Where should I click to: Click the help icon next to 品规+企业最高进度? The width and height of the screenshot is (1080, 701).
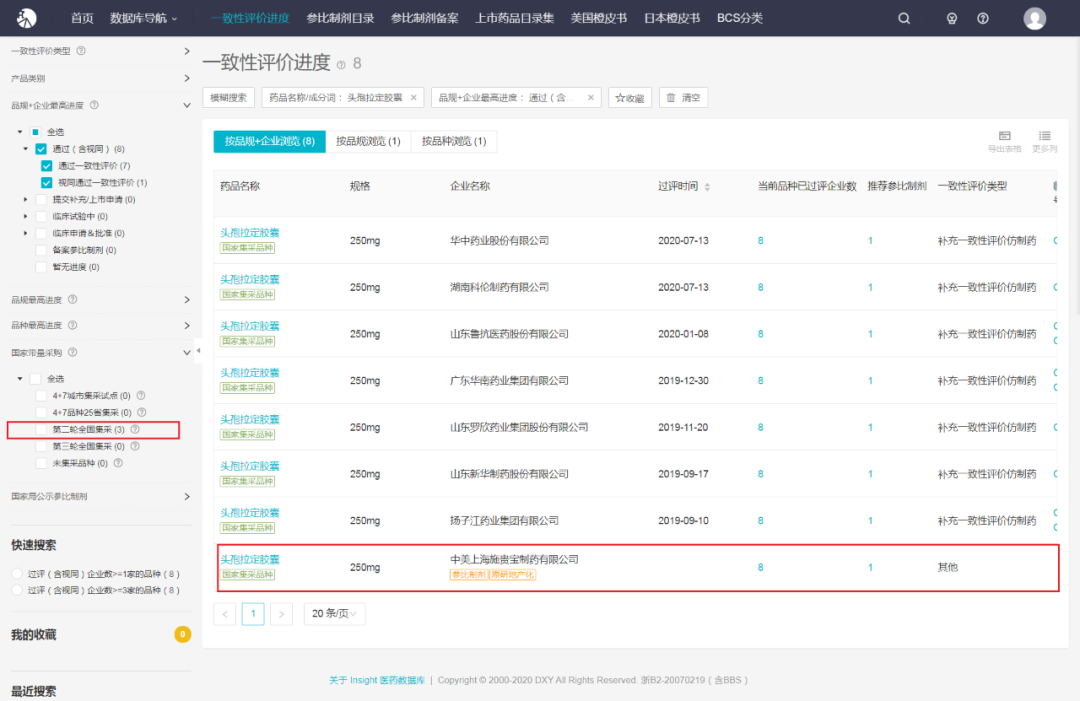94,105
